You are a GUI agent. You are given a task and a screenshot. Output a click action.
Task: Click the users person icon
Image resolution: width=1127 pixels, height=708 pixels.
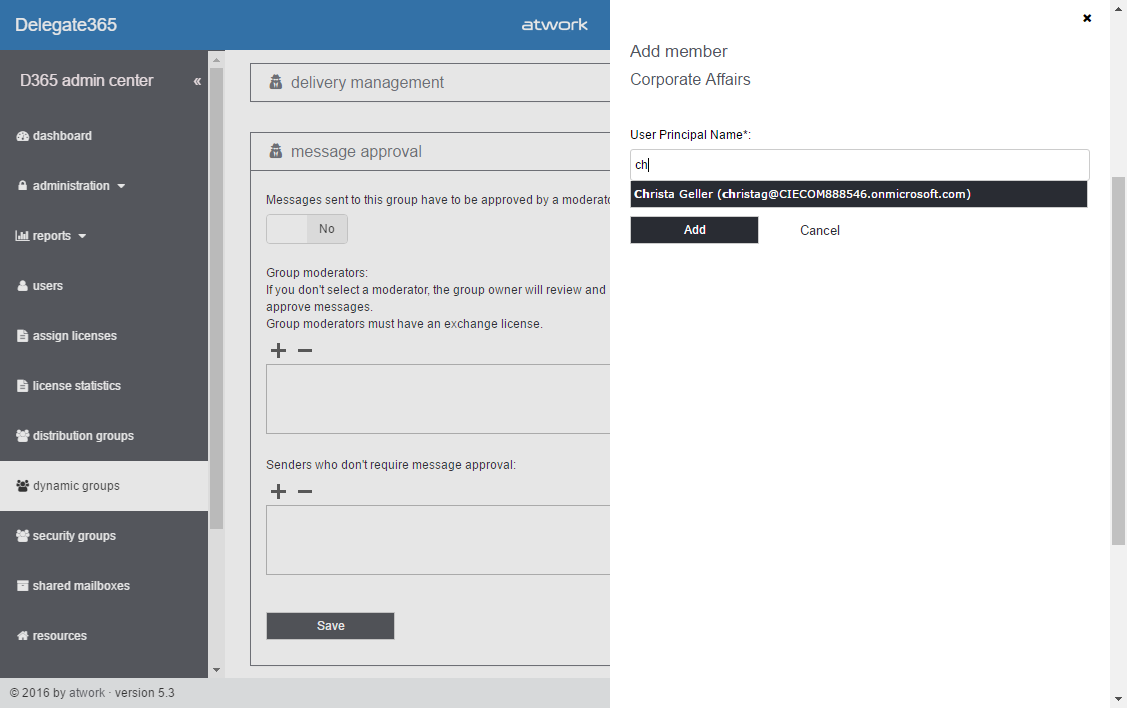22,285
